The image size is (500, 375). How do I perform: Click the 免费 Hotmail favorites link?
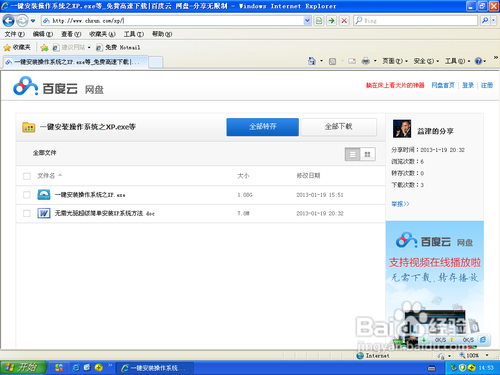pyautogui.click(x=118, y=47)
